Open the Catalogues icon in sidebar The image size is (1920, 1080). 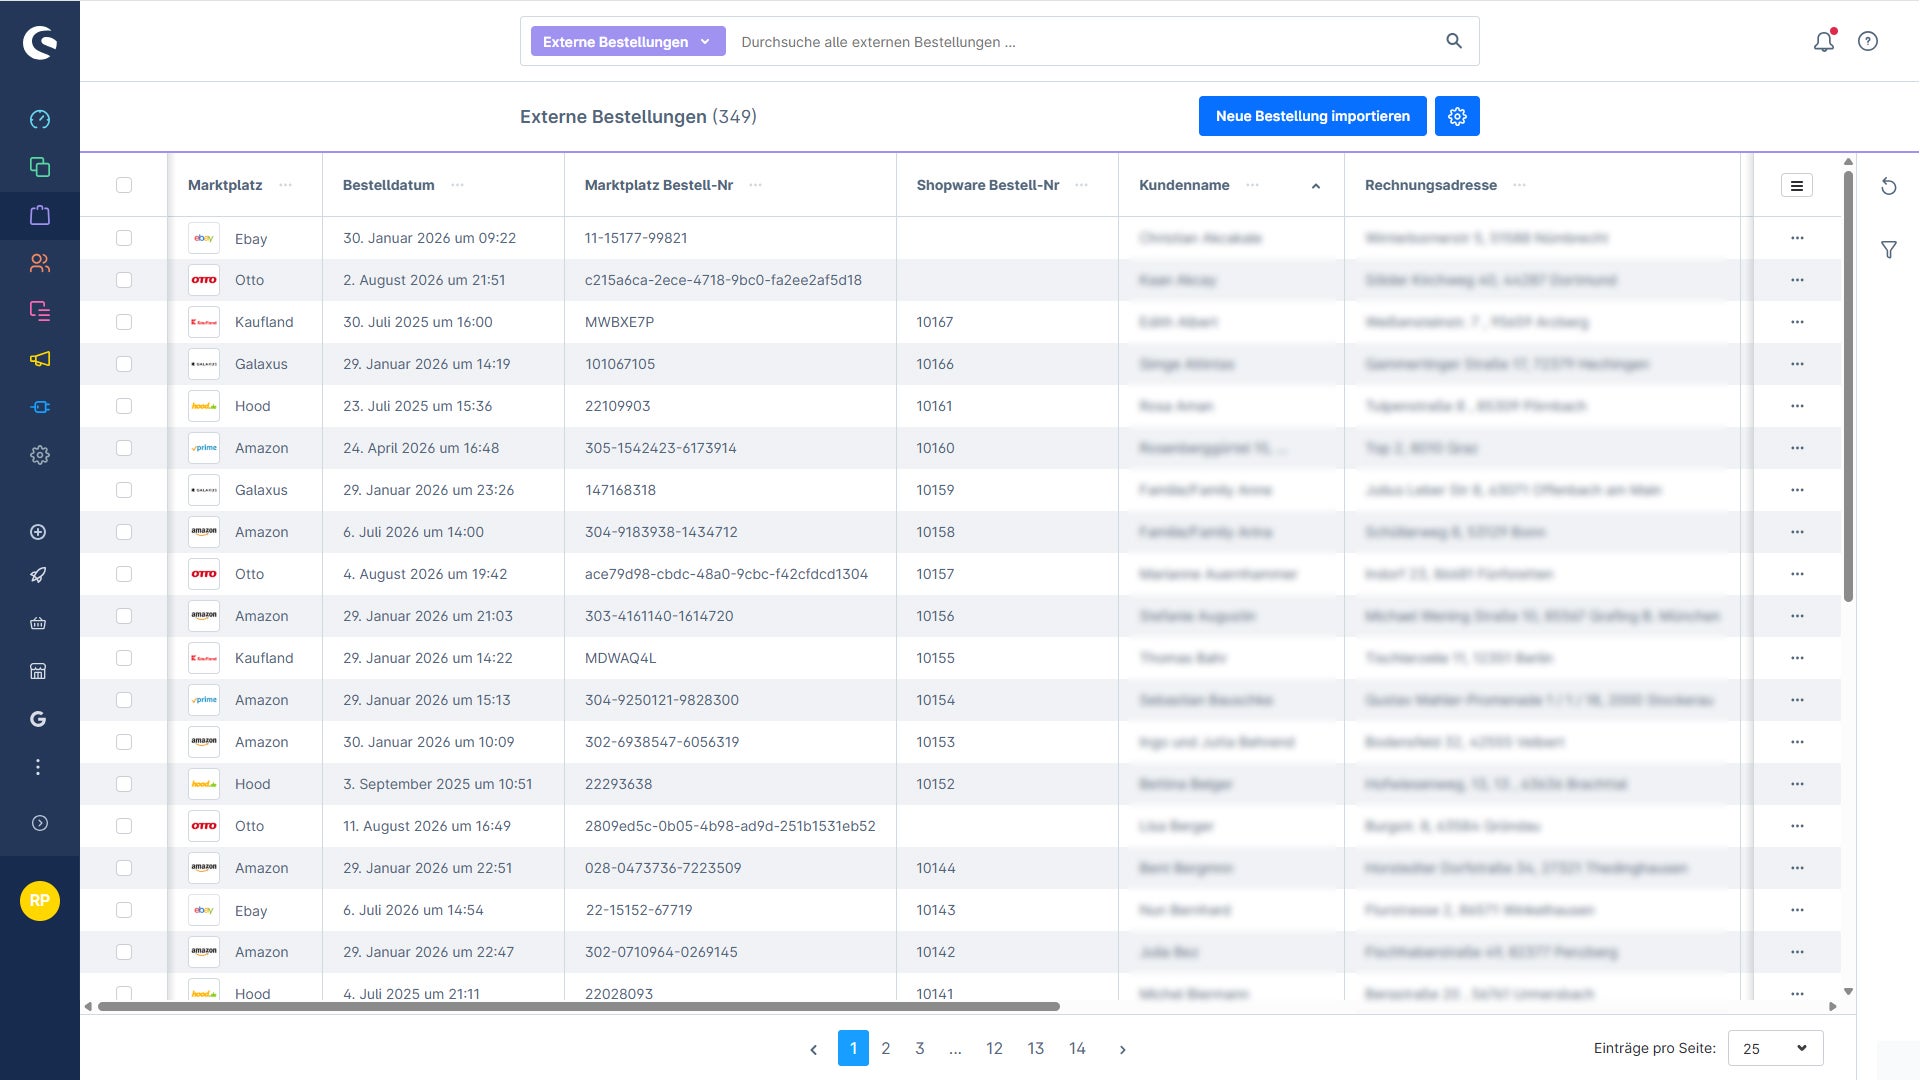click(40, 167)
